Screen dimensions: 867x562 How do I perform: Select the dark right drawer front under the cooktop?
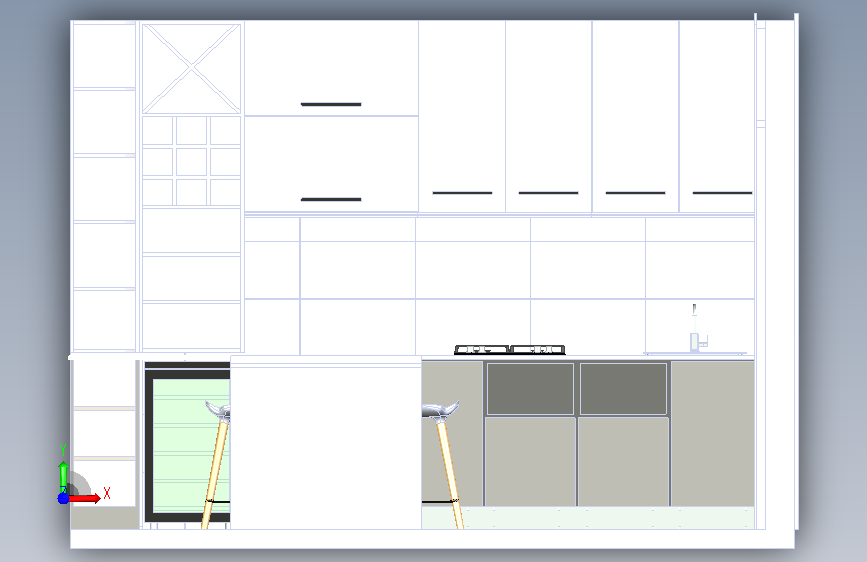(623, 388)
